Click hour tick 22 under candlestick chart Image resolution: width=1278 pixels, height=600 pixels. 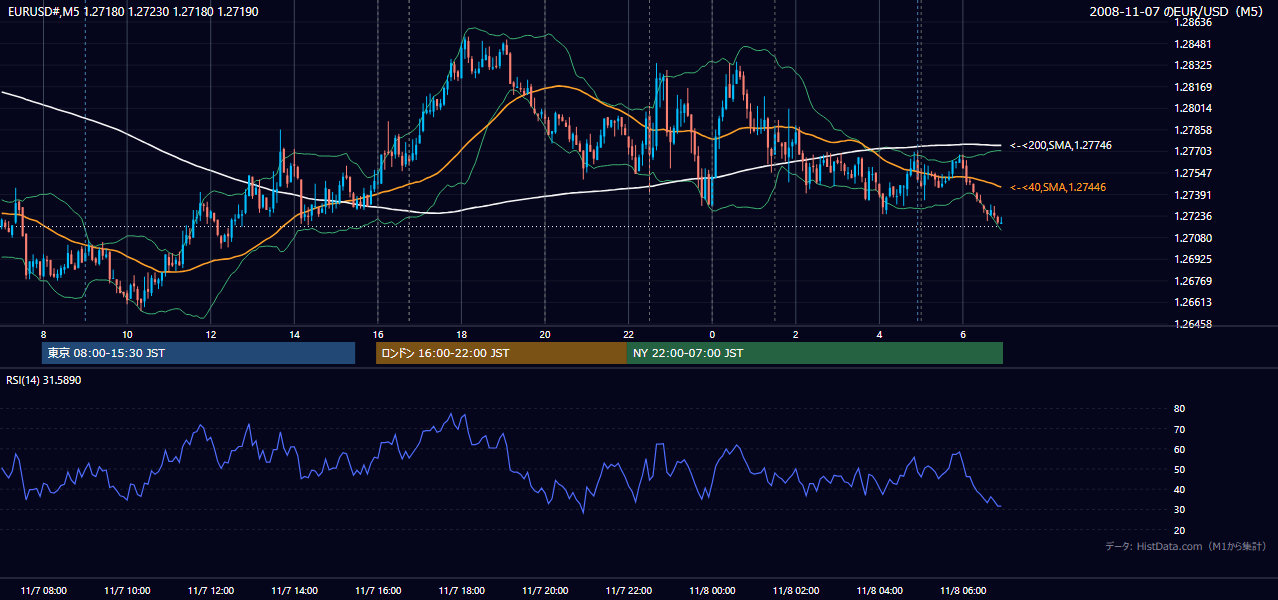coord(629,334)
